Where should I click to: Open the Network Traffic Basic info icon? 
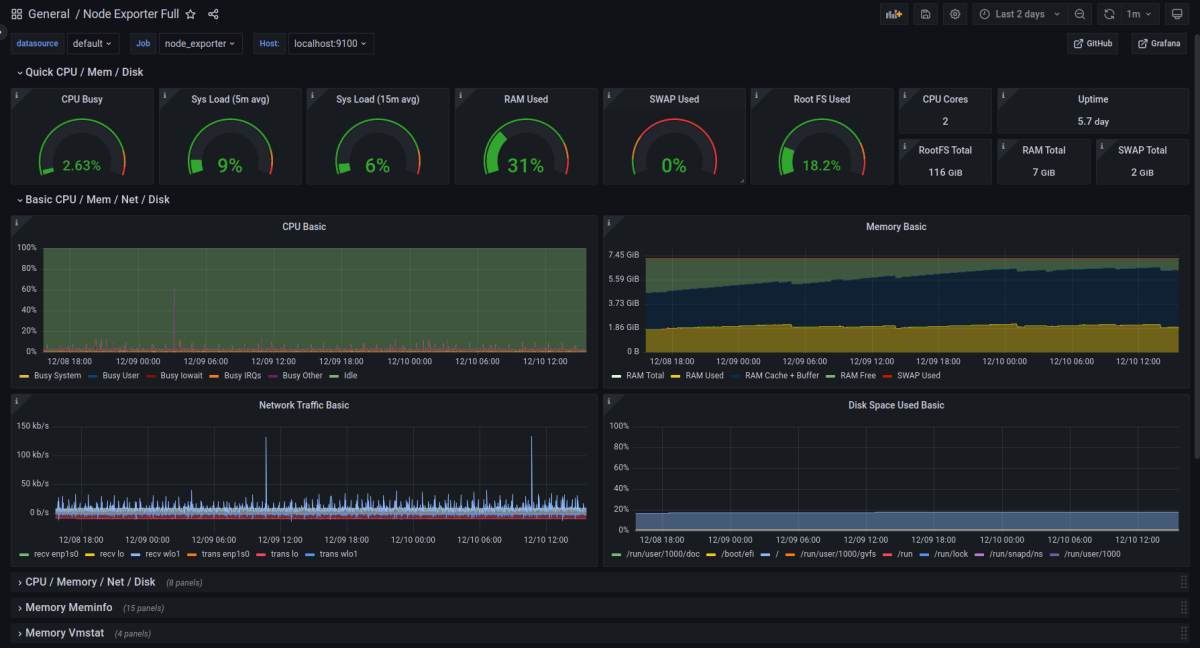[x=17, y=400]
